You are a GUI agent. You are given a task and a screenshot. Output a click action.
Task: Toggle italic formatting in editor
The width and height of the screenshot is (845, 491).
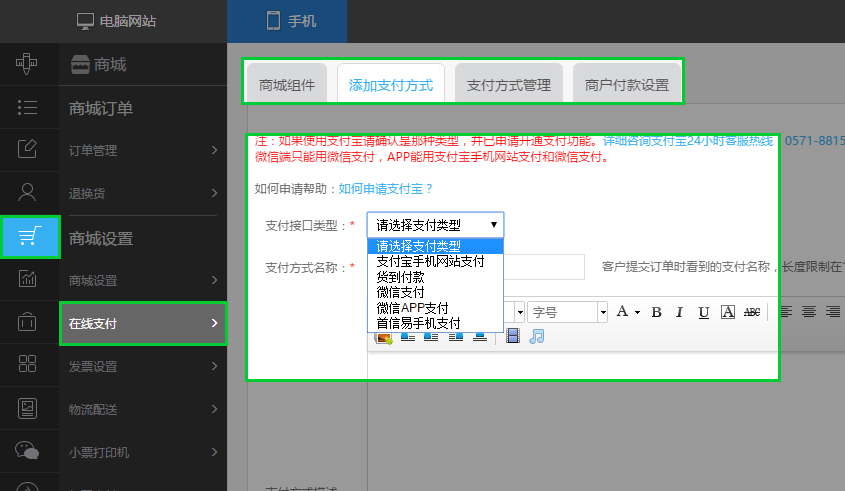click(x=680, y=312)
